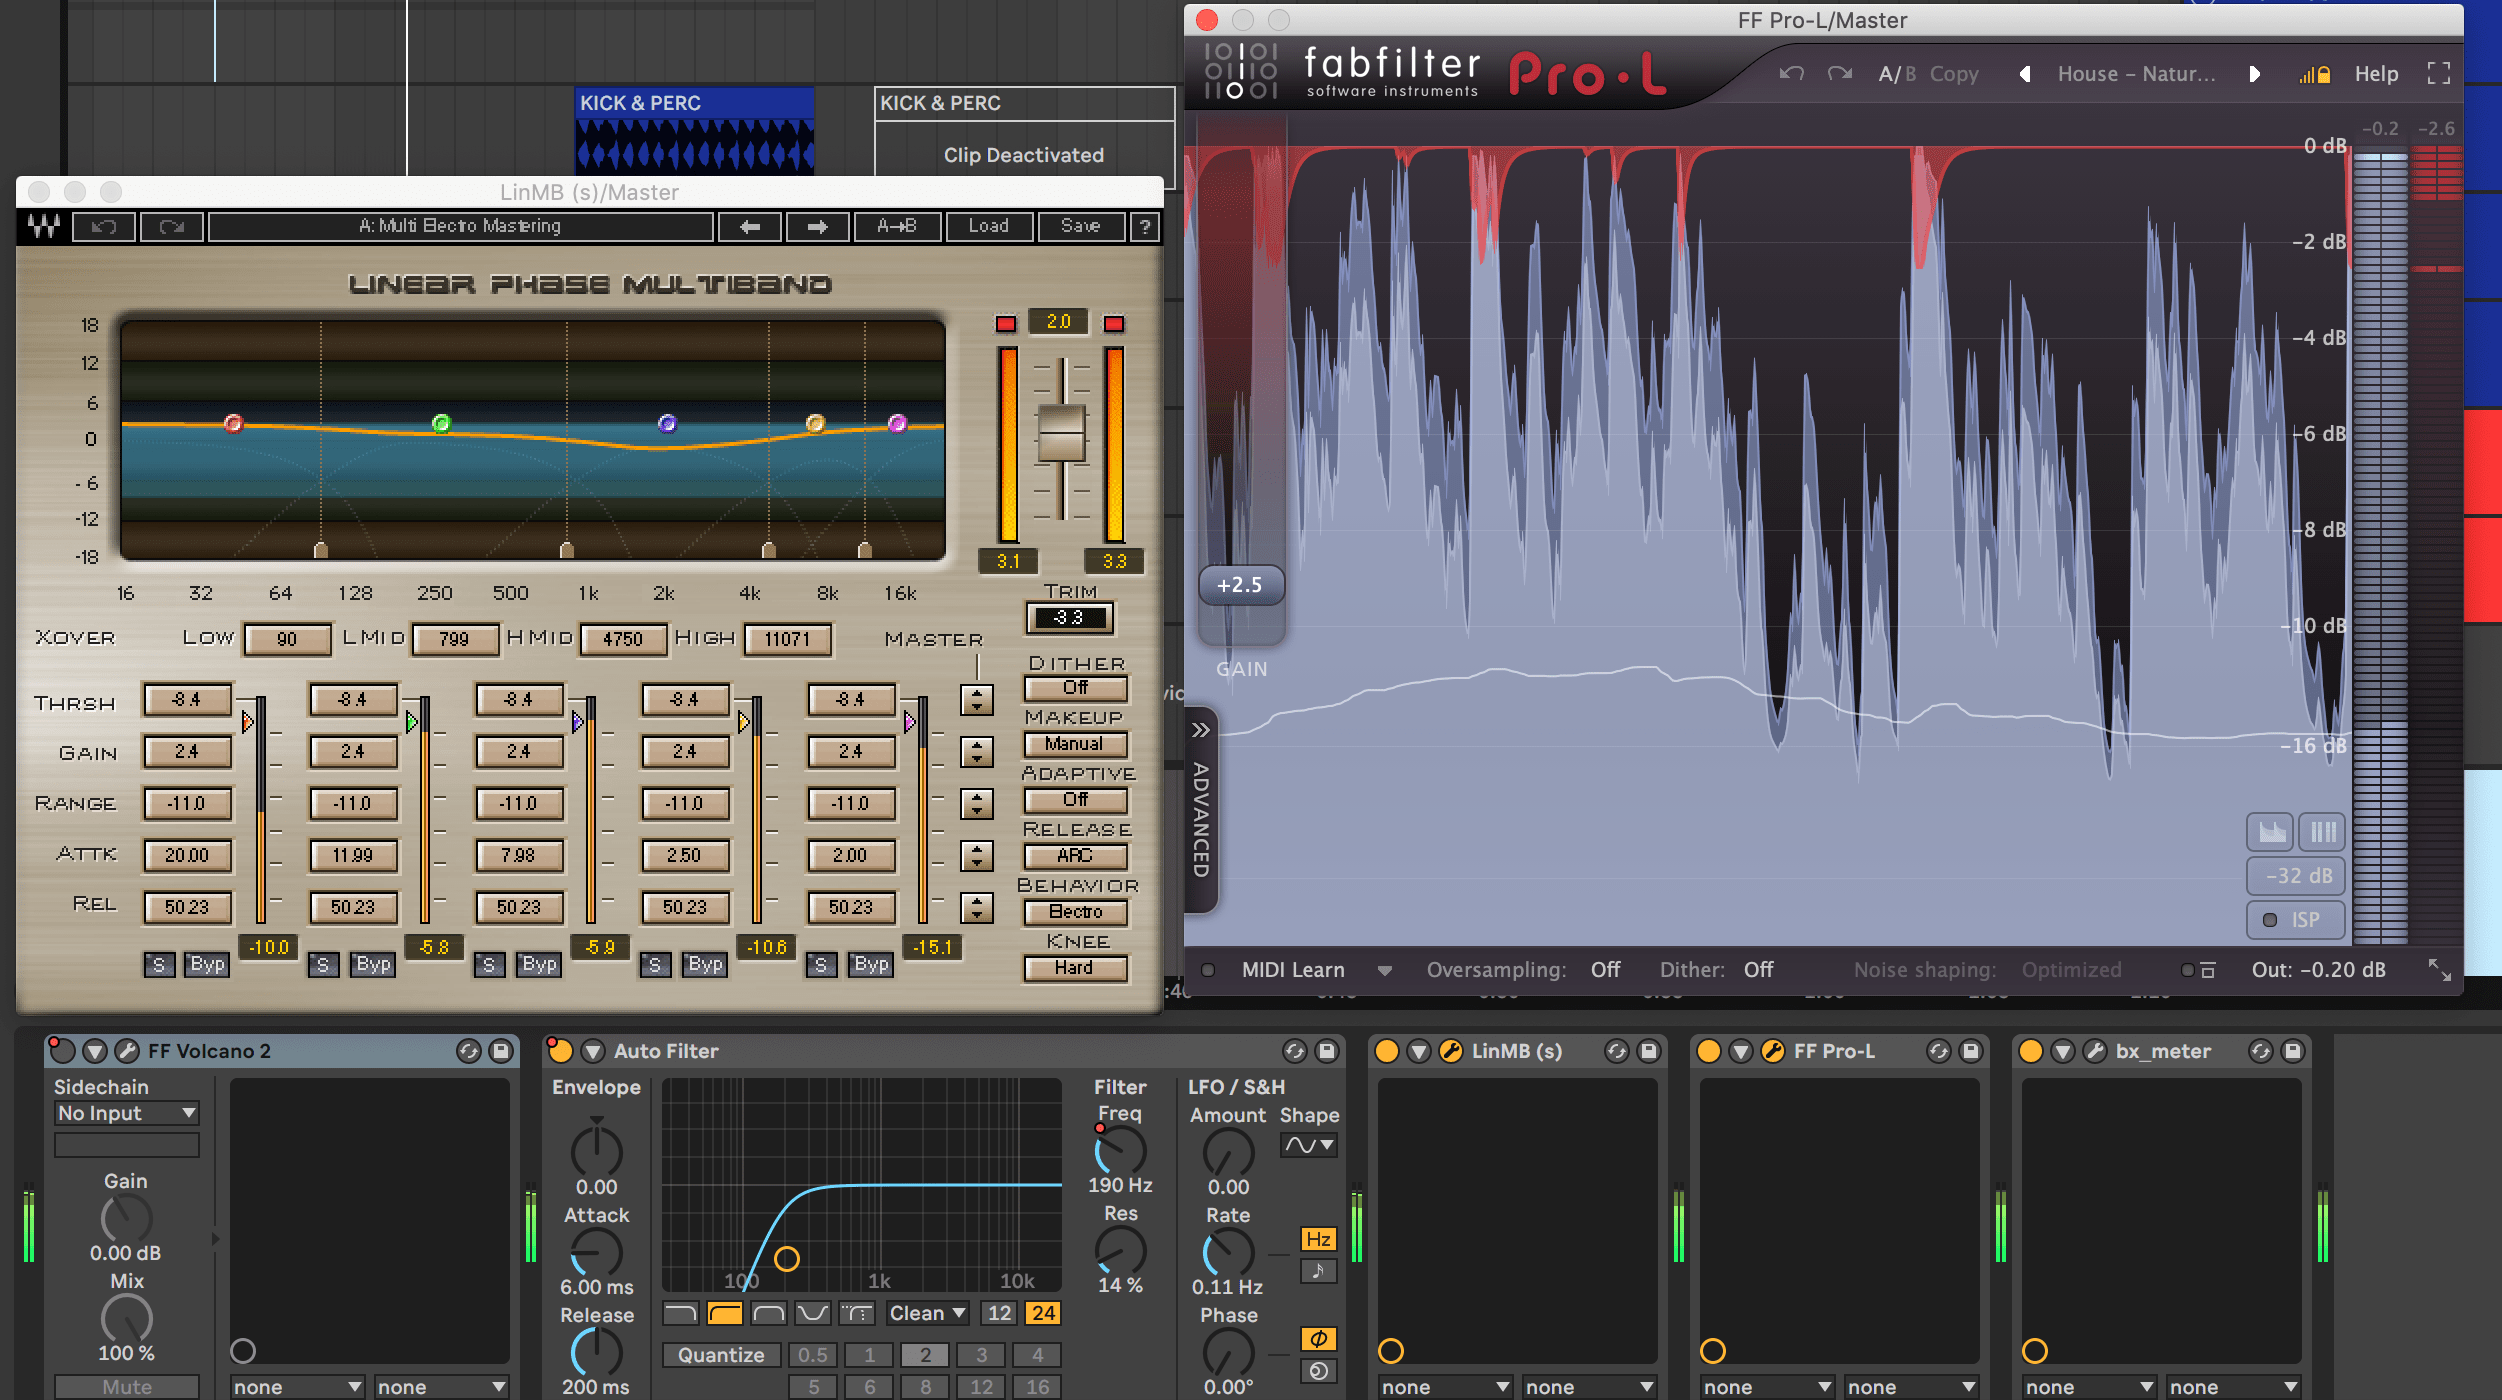Viewport: 2502px width, 1400px height.
Task: Open the Clean filter circuit dropdown
Action: tap(927, 1313)
